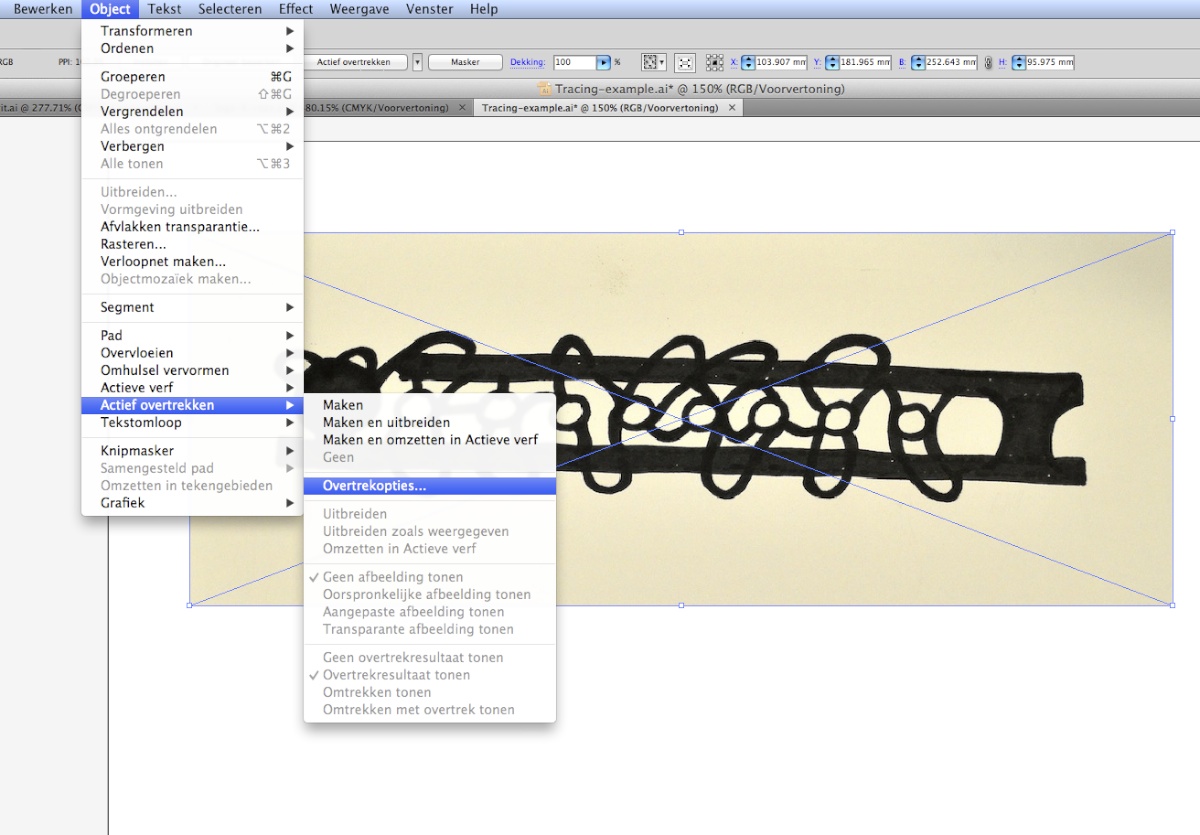Expand the Tekstomloop submenu

192,423
